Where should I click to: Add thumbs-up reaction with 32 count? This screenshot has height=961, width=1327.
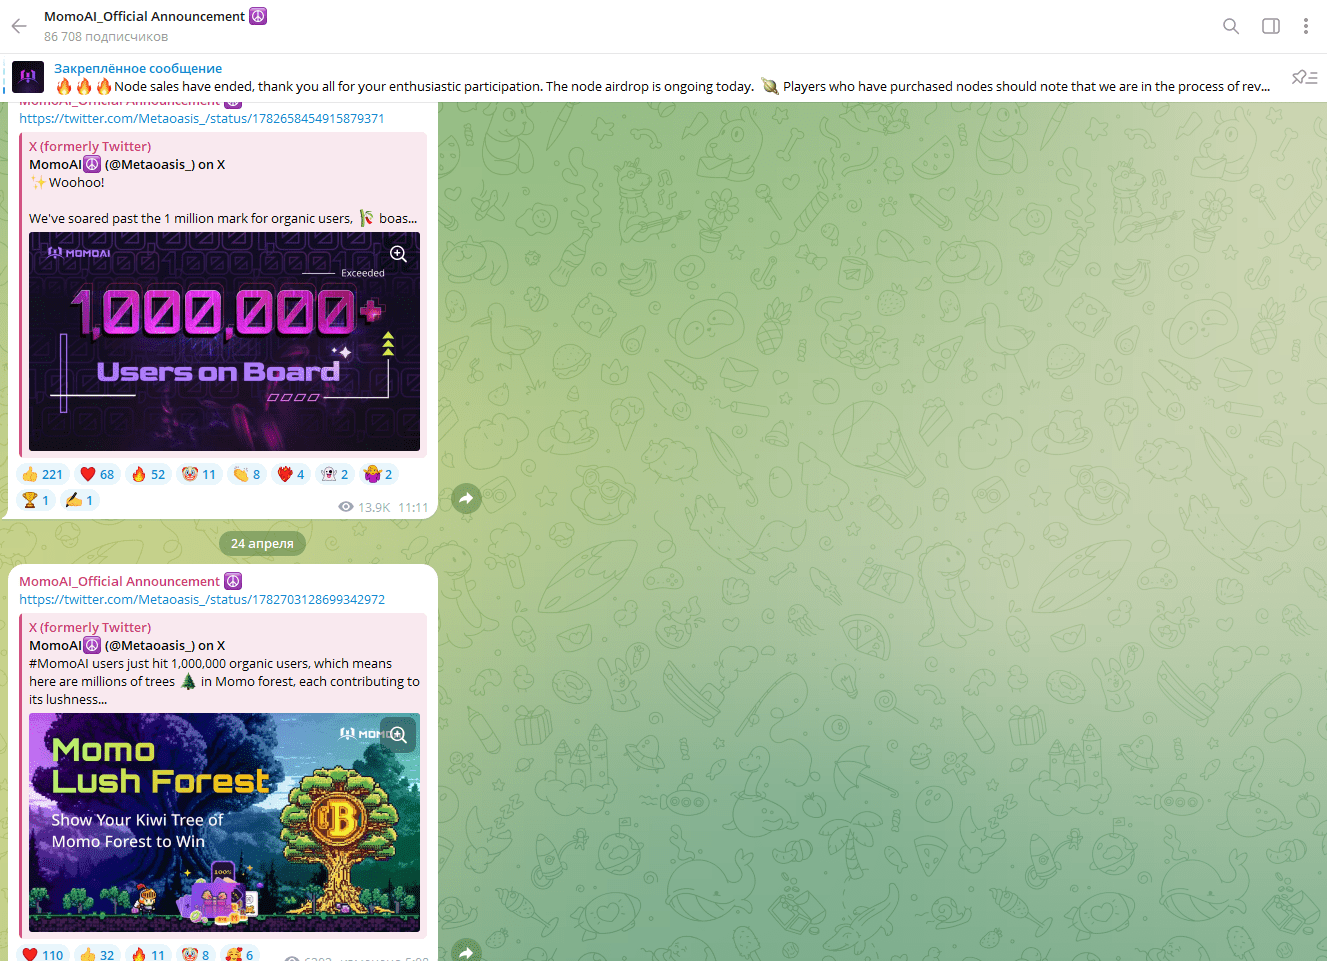[98, 954]
